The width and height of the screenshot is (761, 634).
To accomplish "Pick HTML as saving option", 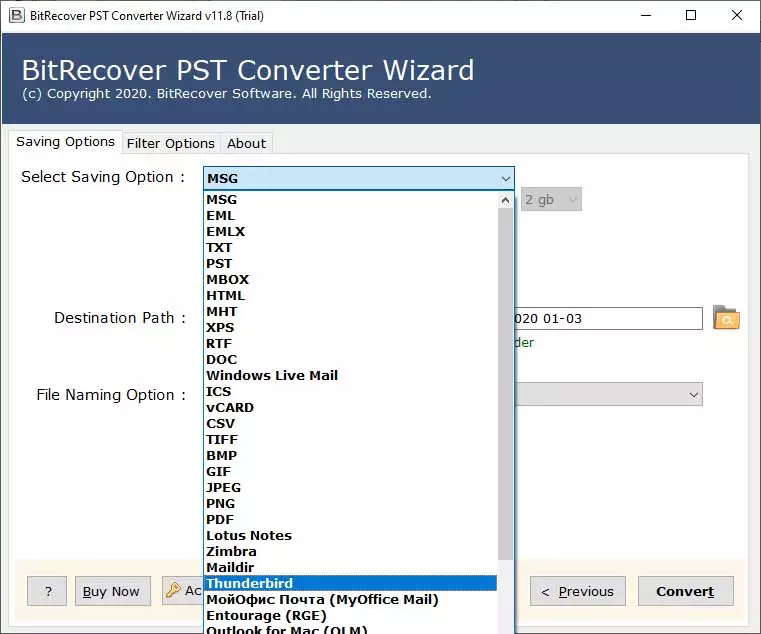I will tap(350, 296).
